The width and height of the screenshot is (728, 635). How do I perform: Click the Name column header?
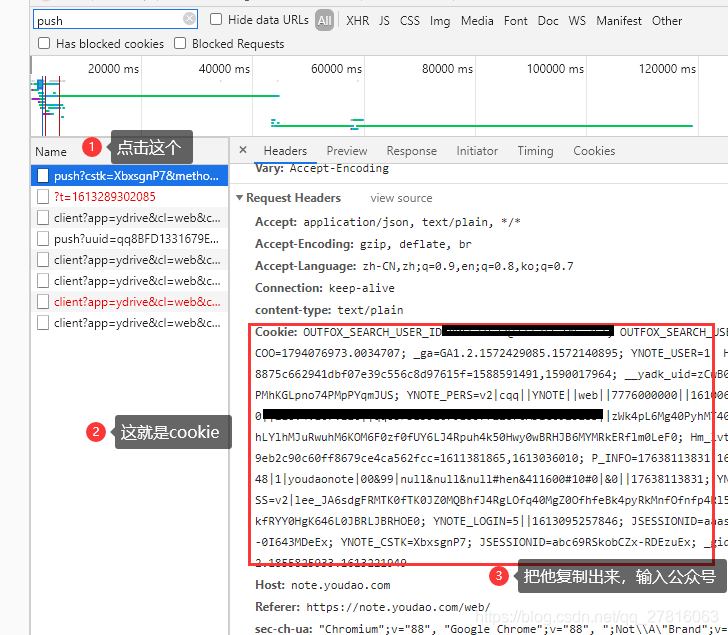pos(51,152)
